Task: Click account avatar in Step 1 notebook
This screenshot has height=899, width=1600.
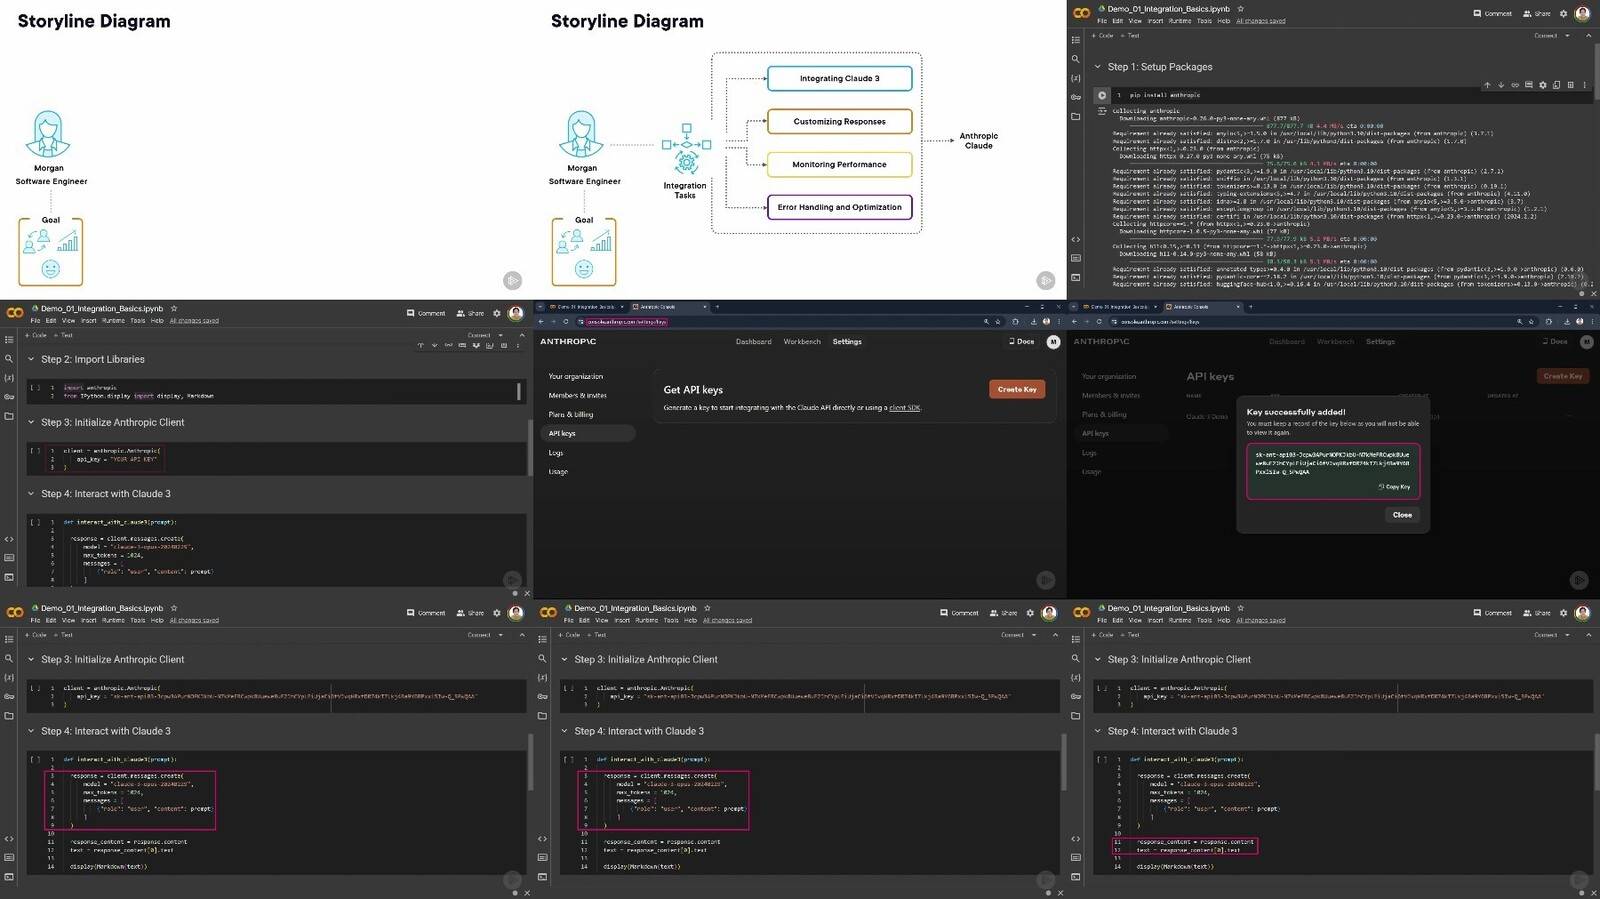Action: point(1582,13)
